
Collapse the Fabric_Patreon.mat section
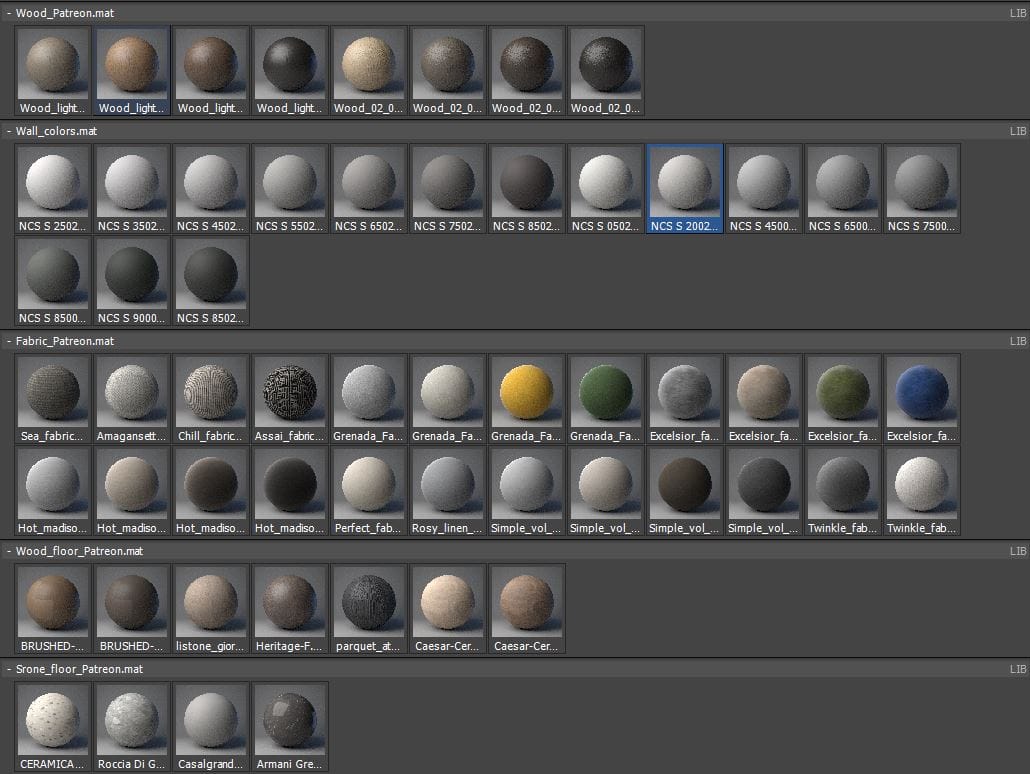point(9,341)
